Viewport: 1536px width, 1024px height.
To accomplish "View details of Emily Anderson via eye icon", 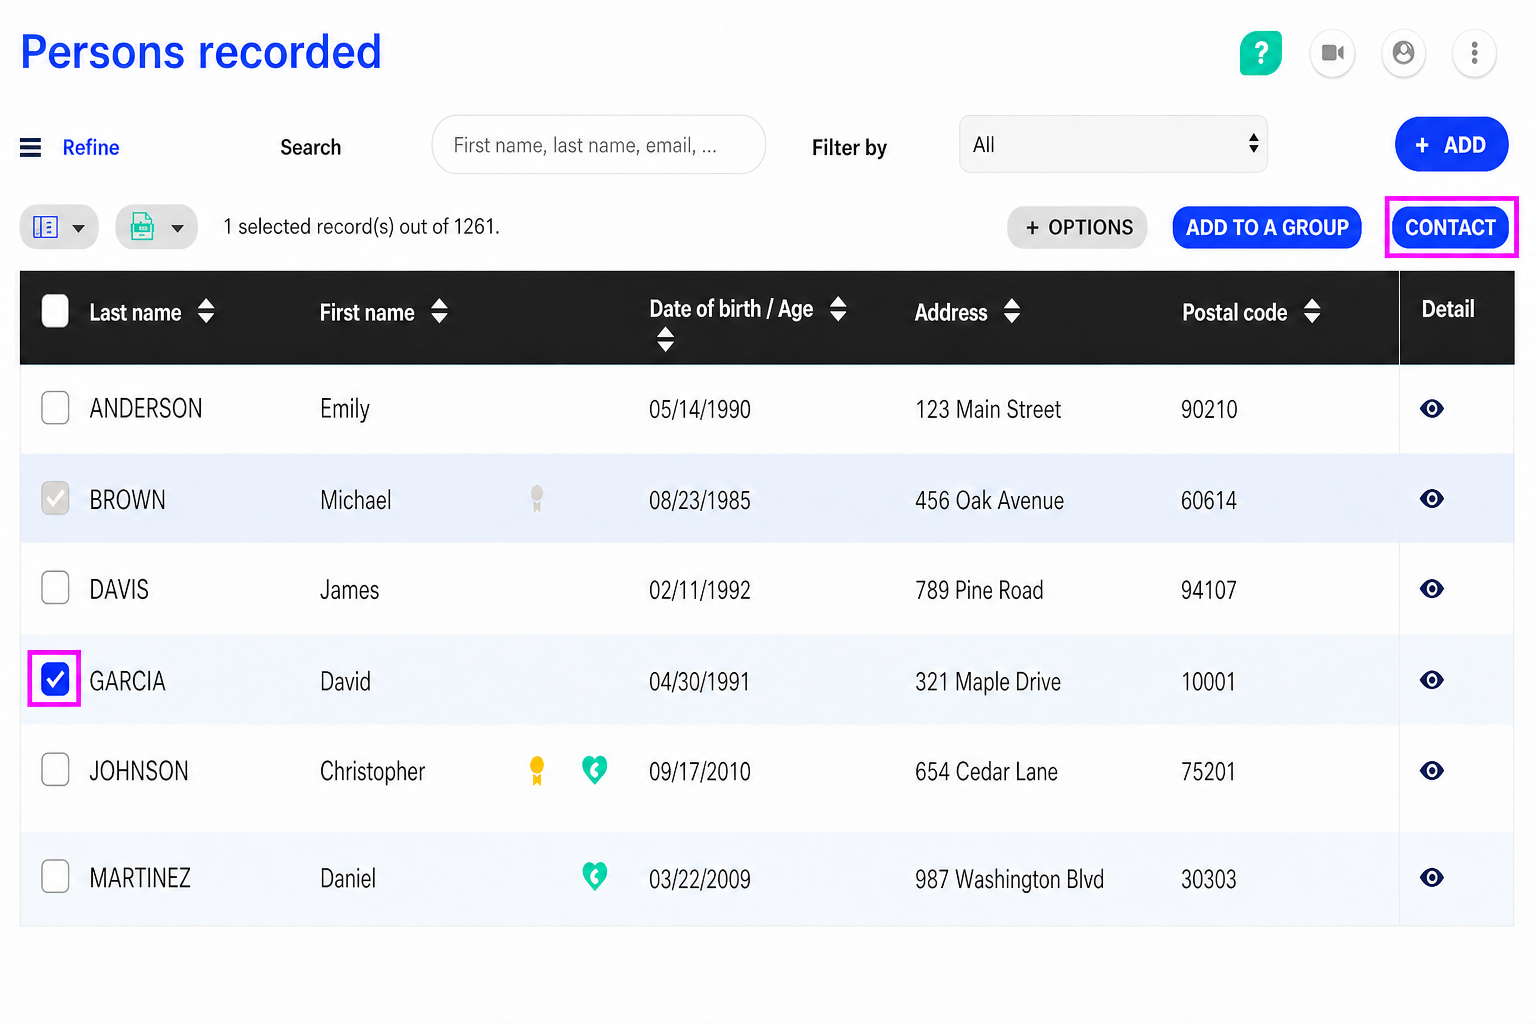I will click(1432, 408).
